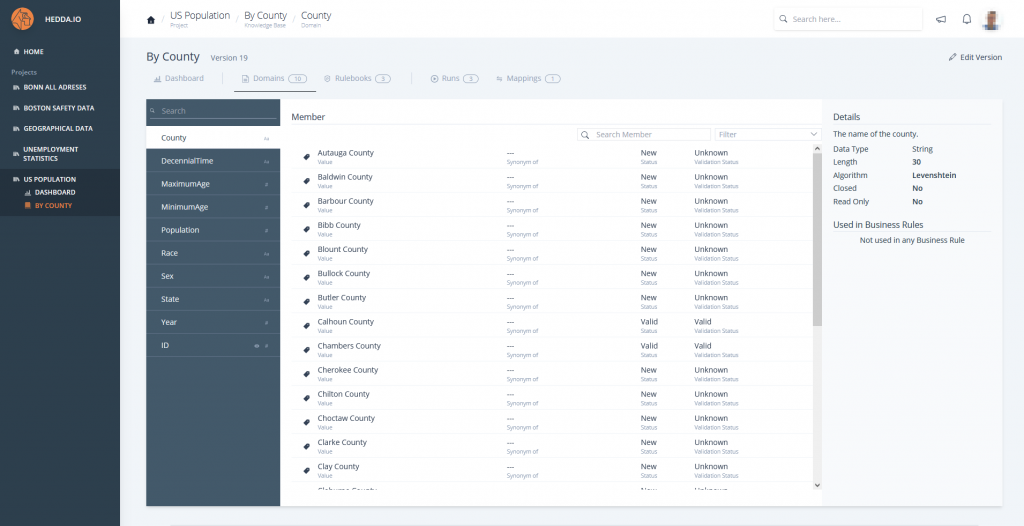Click the Search Member input field

650,134
